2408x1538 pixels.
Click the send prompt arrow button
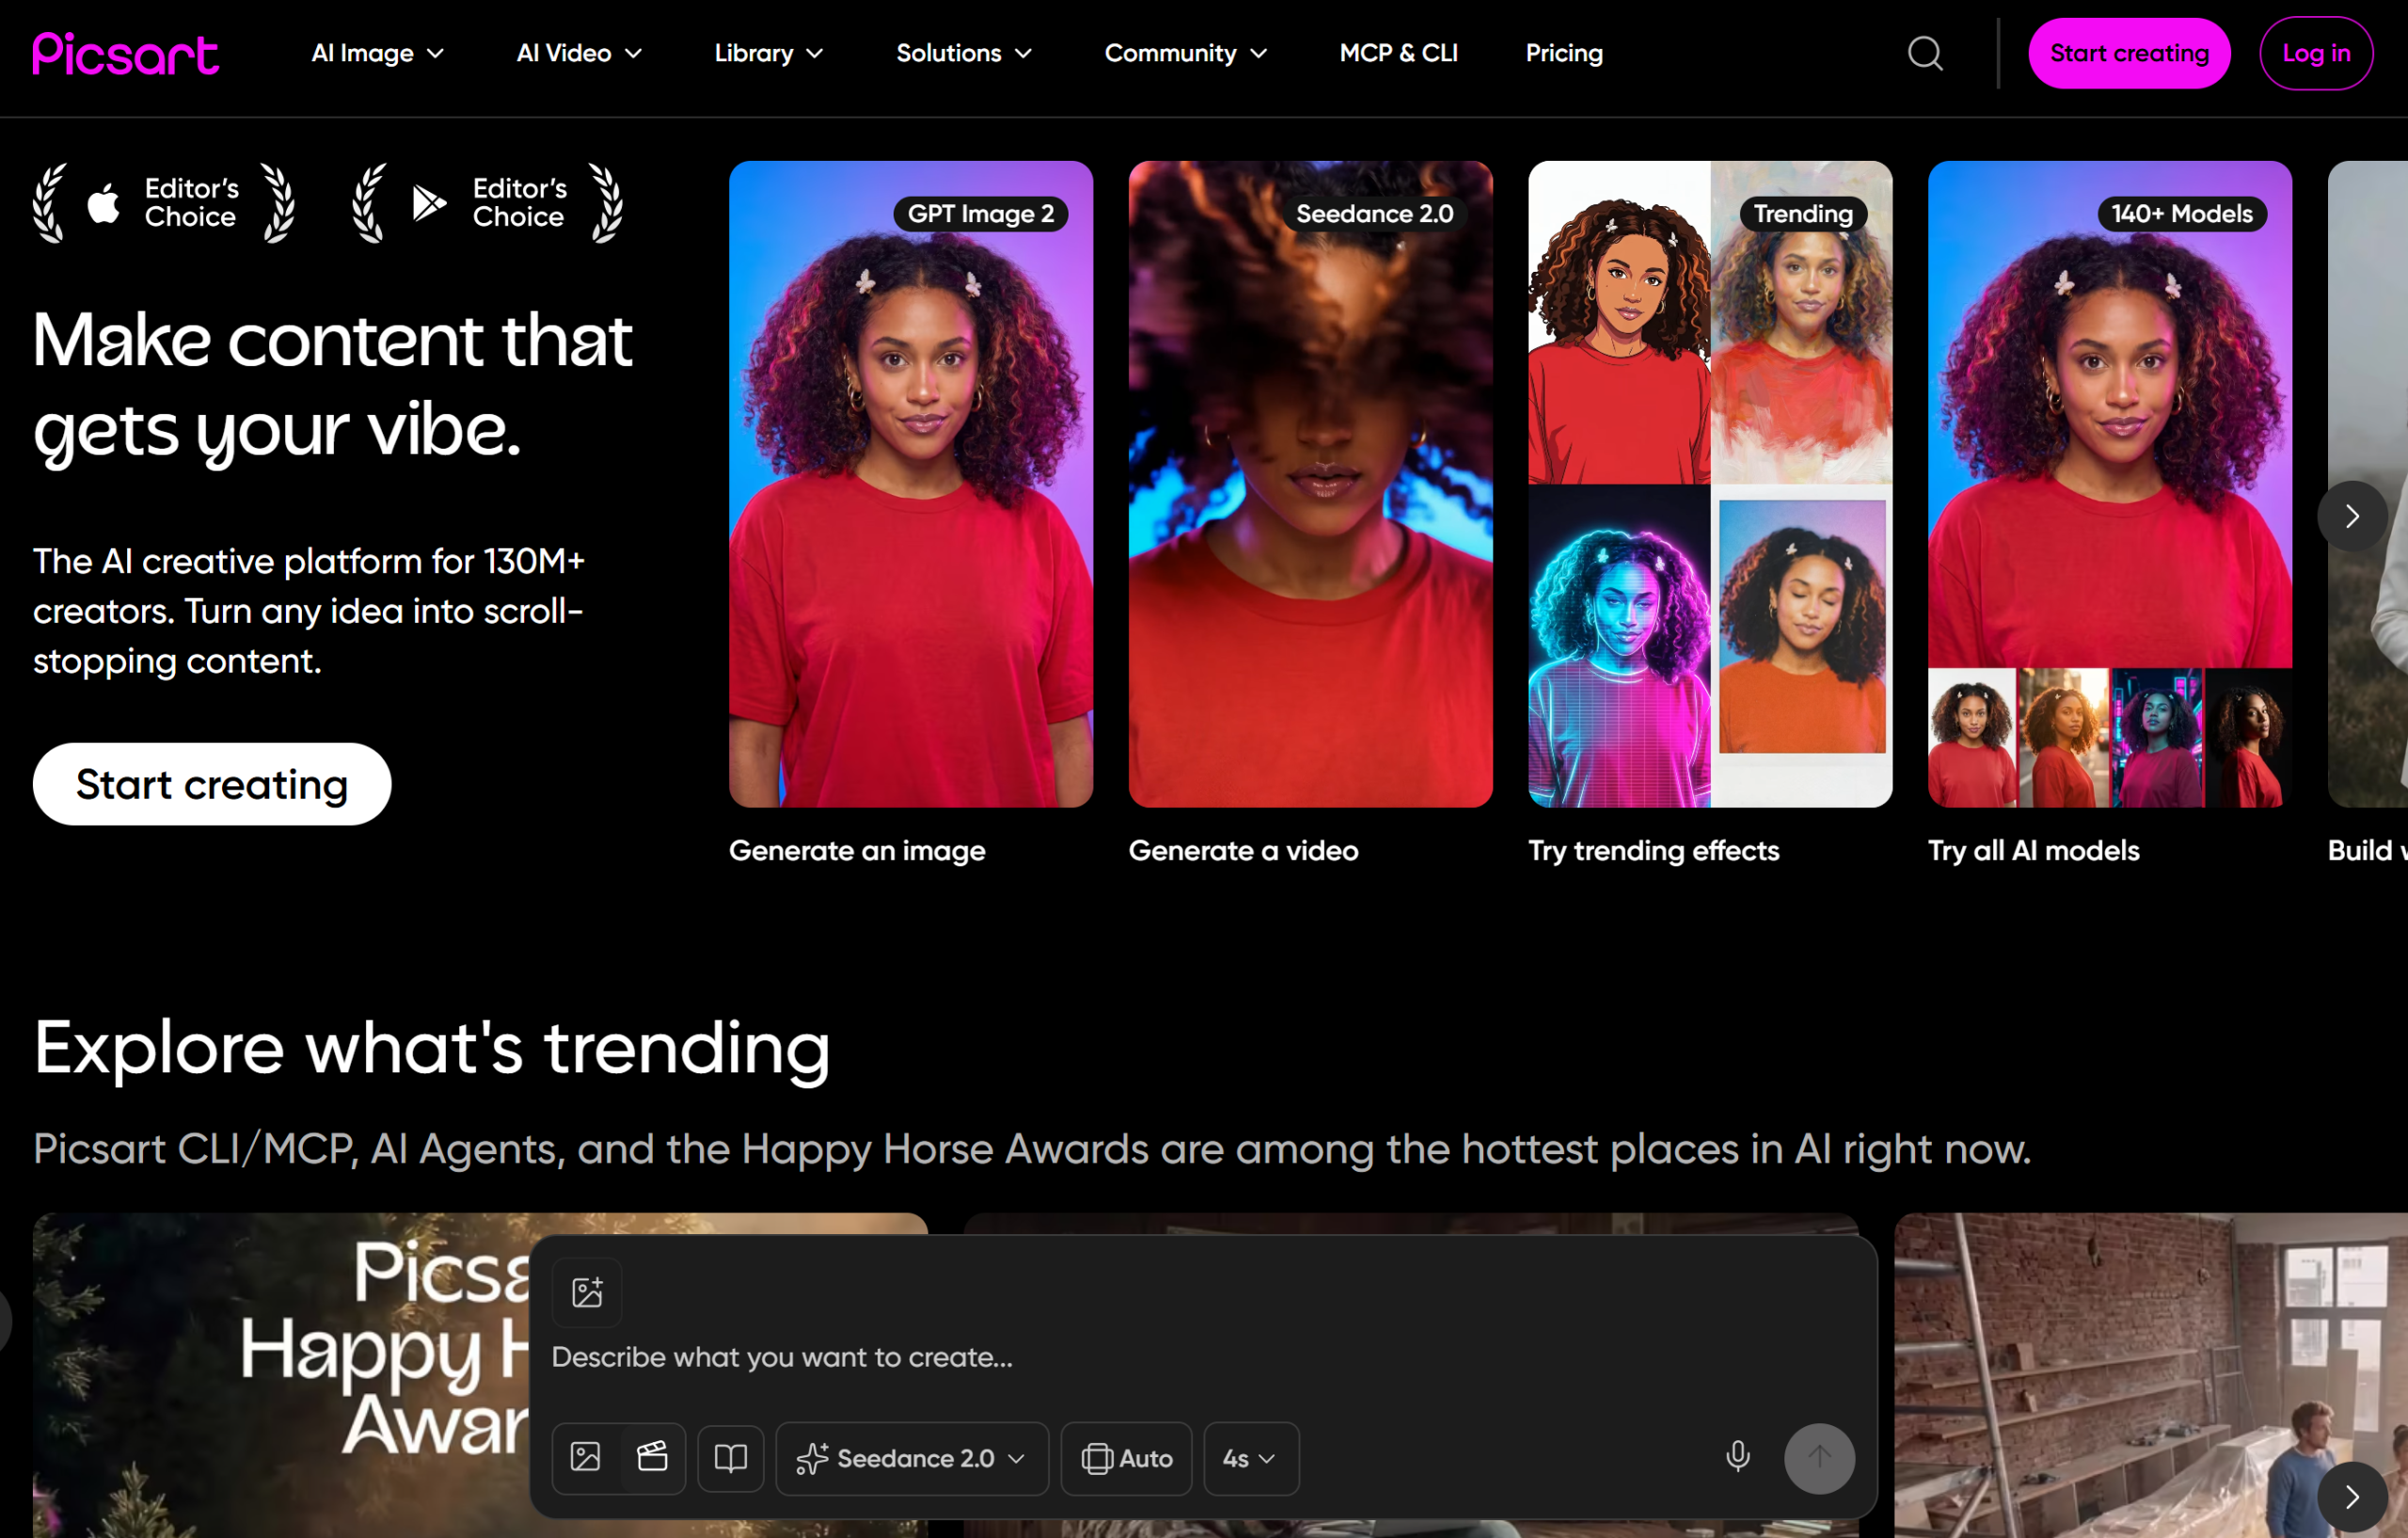coord(1819,1458)
